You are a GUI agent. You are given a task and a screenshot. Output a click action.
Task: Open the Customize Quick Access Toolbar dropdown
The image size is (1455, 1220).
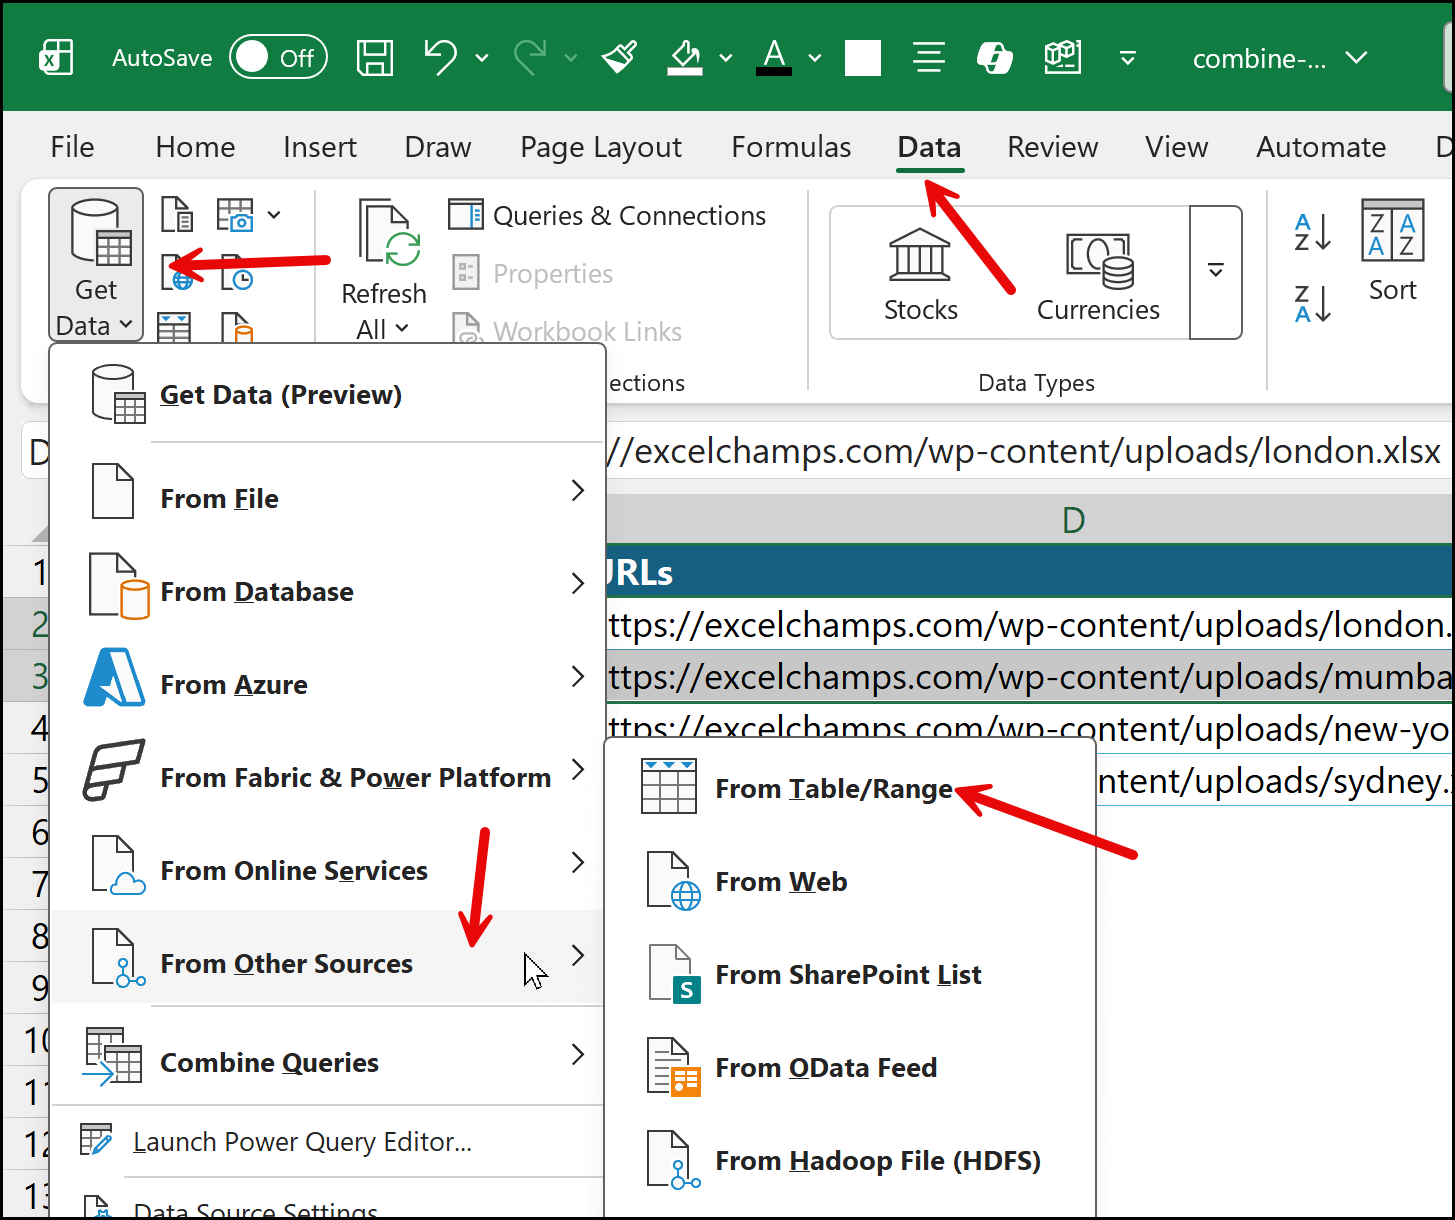coord(1127,58)
